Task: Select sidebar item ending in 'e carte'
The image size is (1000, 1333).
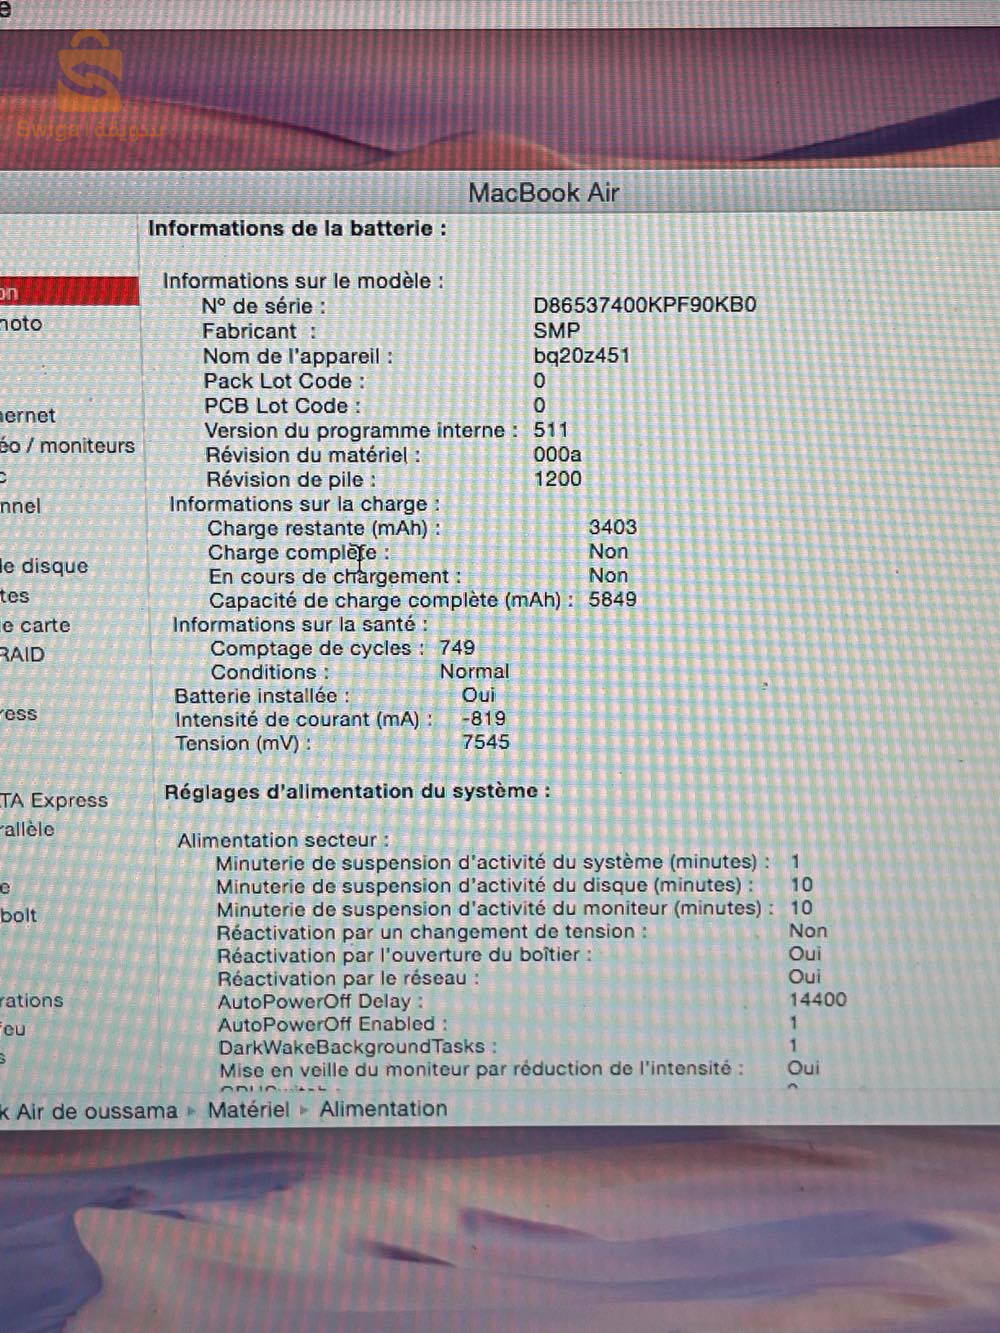Action: click(35, 625)
